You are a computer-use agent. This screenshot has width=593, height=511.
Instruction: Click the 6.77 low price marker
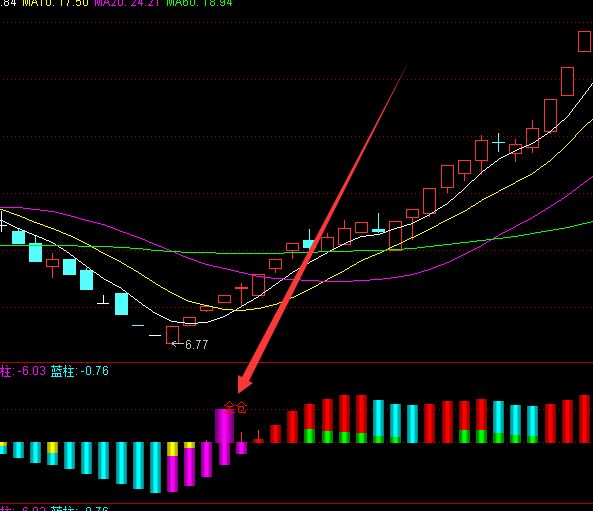pos(197,345)
